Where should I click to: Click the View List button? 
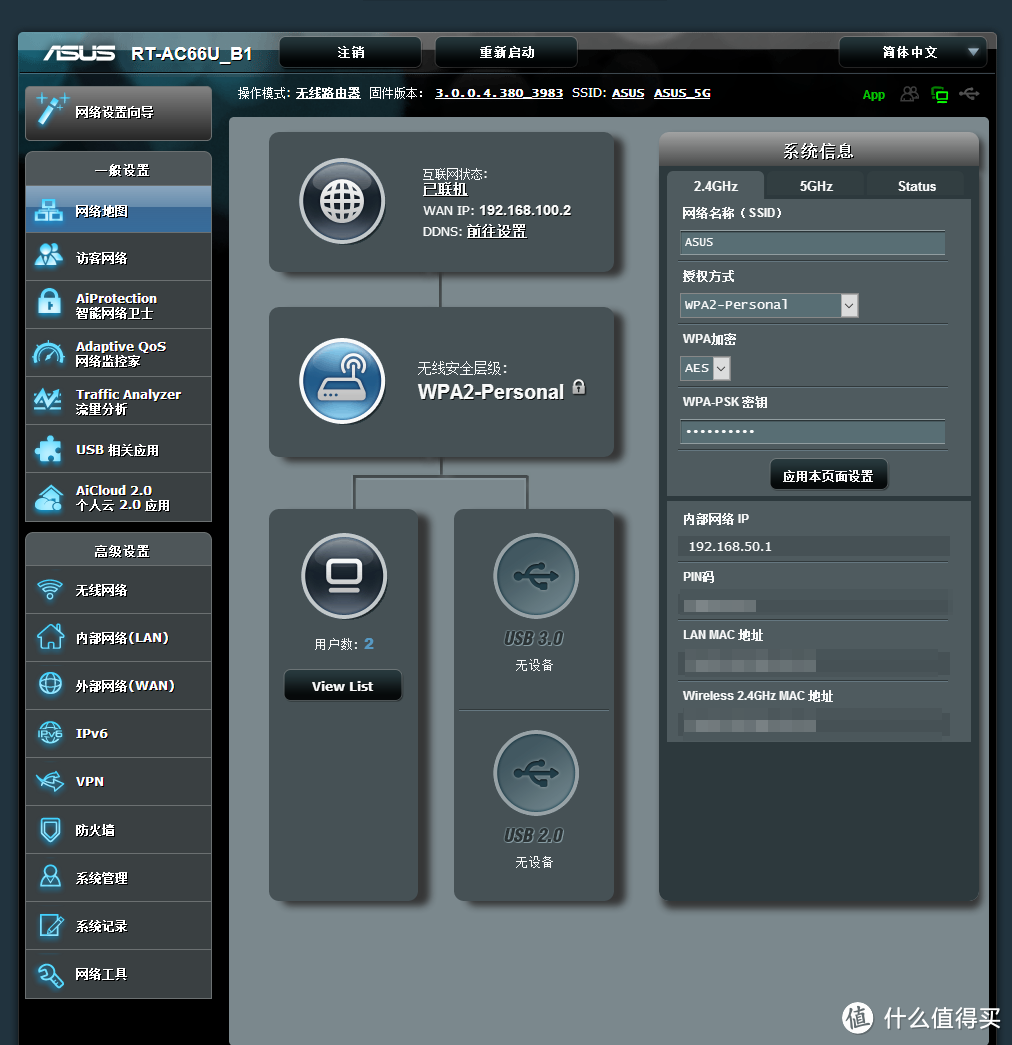pos(343,686)
